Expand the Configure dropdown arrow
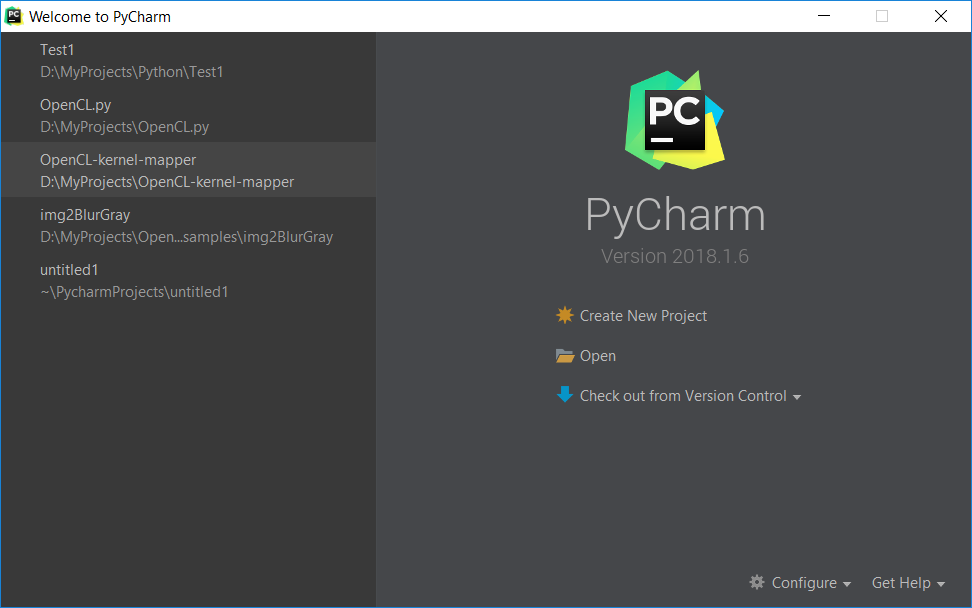The image size is (972, 608). pyautogui.click(x=846, y=584)
